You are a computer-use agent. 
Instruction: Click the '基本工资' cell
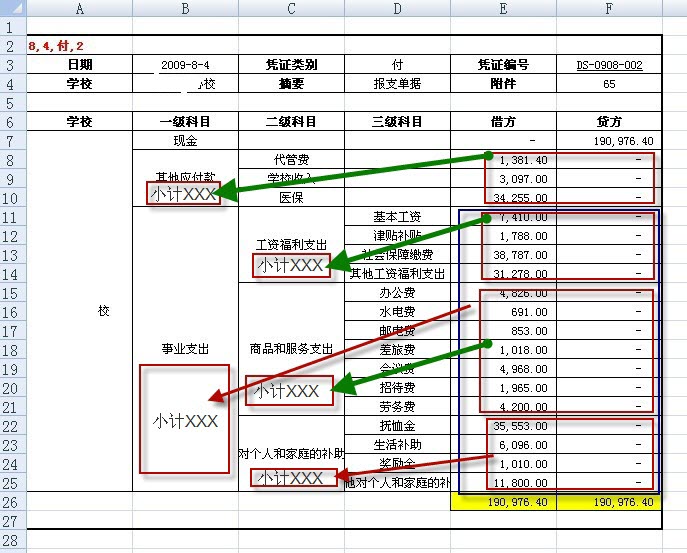(397, 216)
